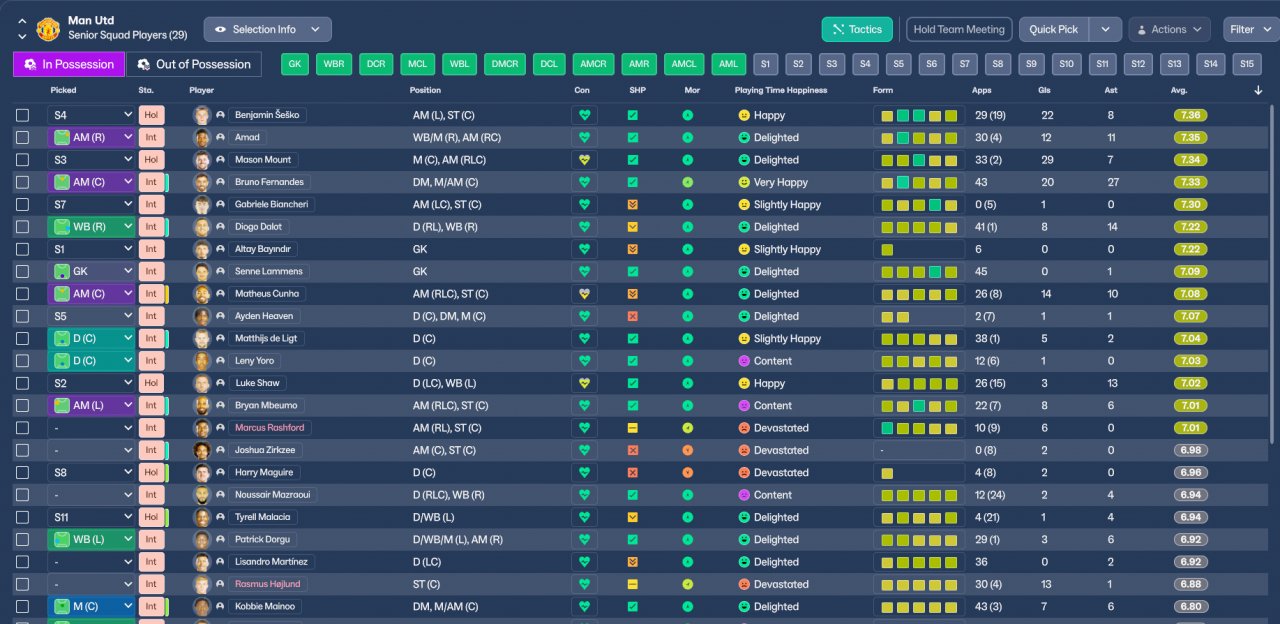The height and width of the screenshot is (624, 1280).
Task: Click Benjamin Šeško's form rating squares
Action: [x=918, y=115]
